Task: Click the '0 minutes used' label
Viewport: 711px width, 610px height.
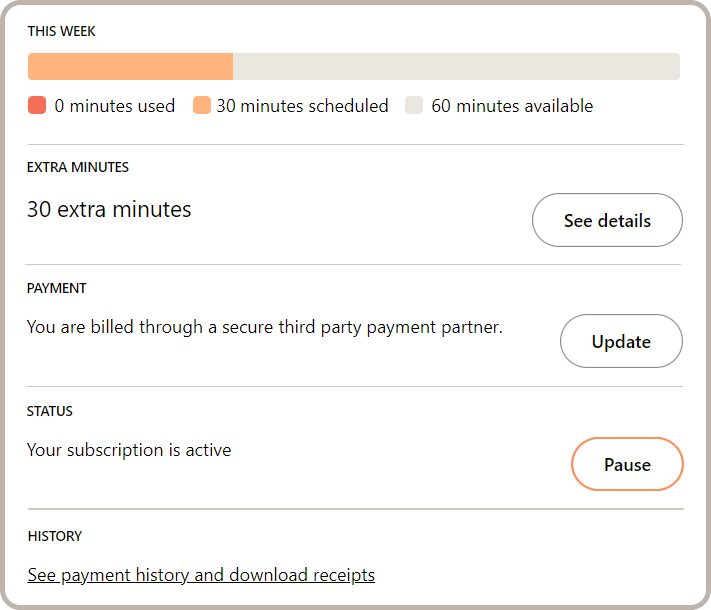Action: tap(115, 106)
